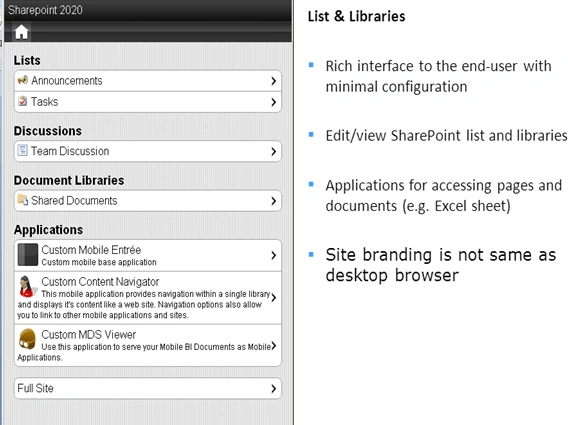
Task: Click the Custom Mobile Entrée app icon
Action: click(28, 255)
